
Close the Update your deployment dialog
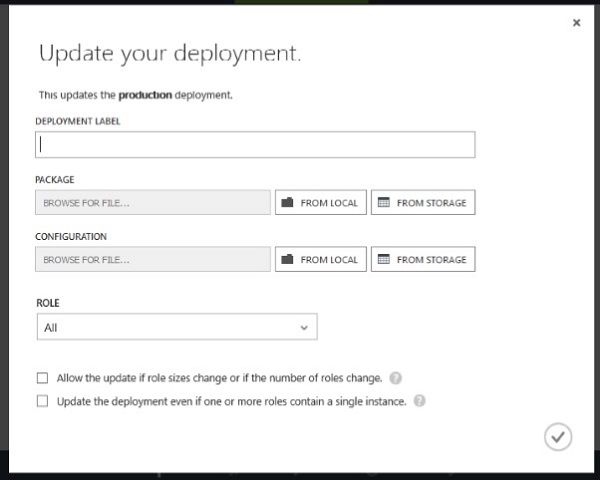(x=576, y=22)
